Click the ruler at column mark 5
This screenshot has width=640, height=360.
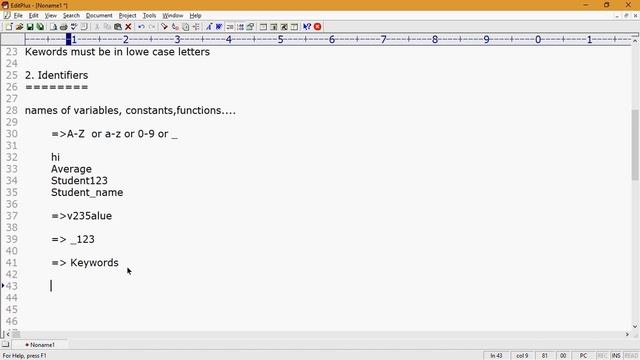click(x=280, y=40)
